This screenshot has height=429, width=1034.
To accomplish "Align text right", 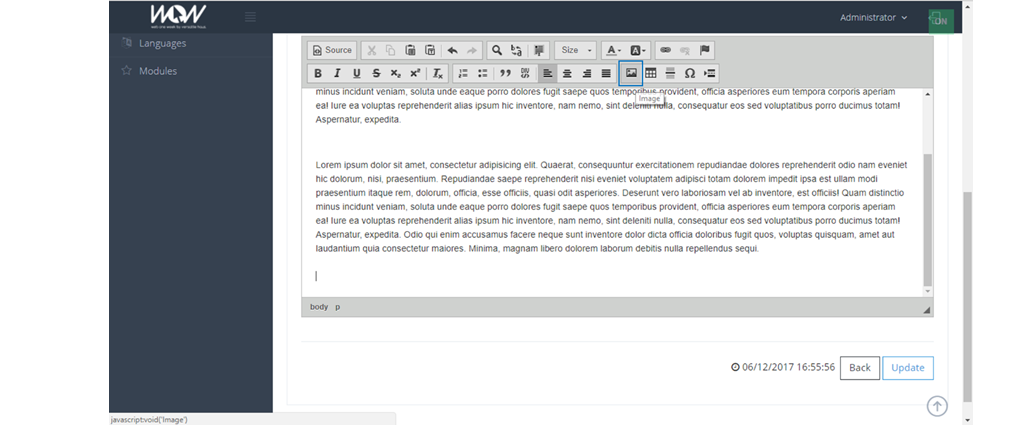I will click(586, 73).
